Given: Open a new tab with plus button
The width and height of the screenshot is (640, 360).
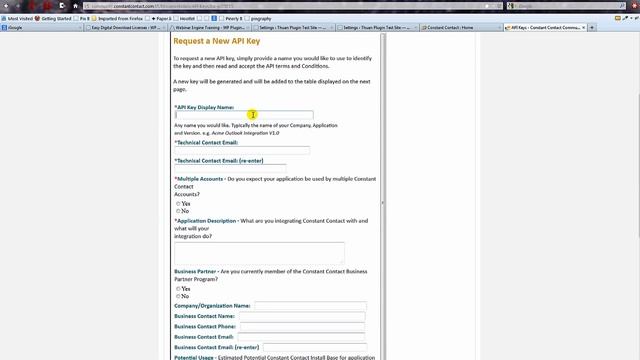Looking at the screenshot, I should pos(592,27).
